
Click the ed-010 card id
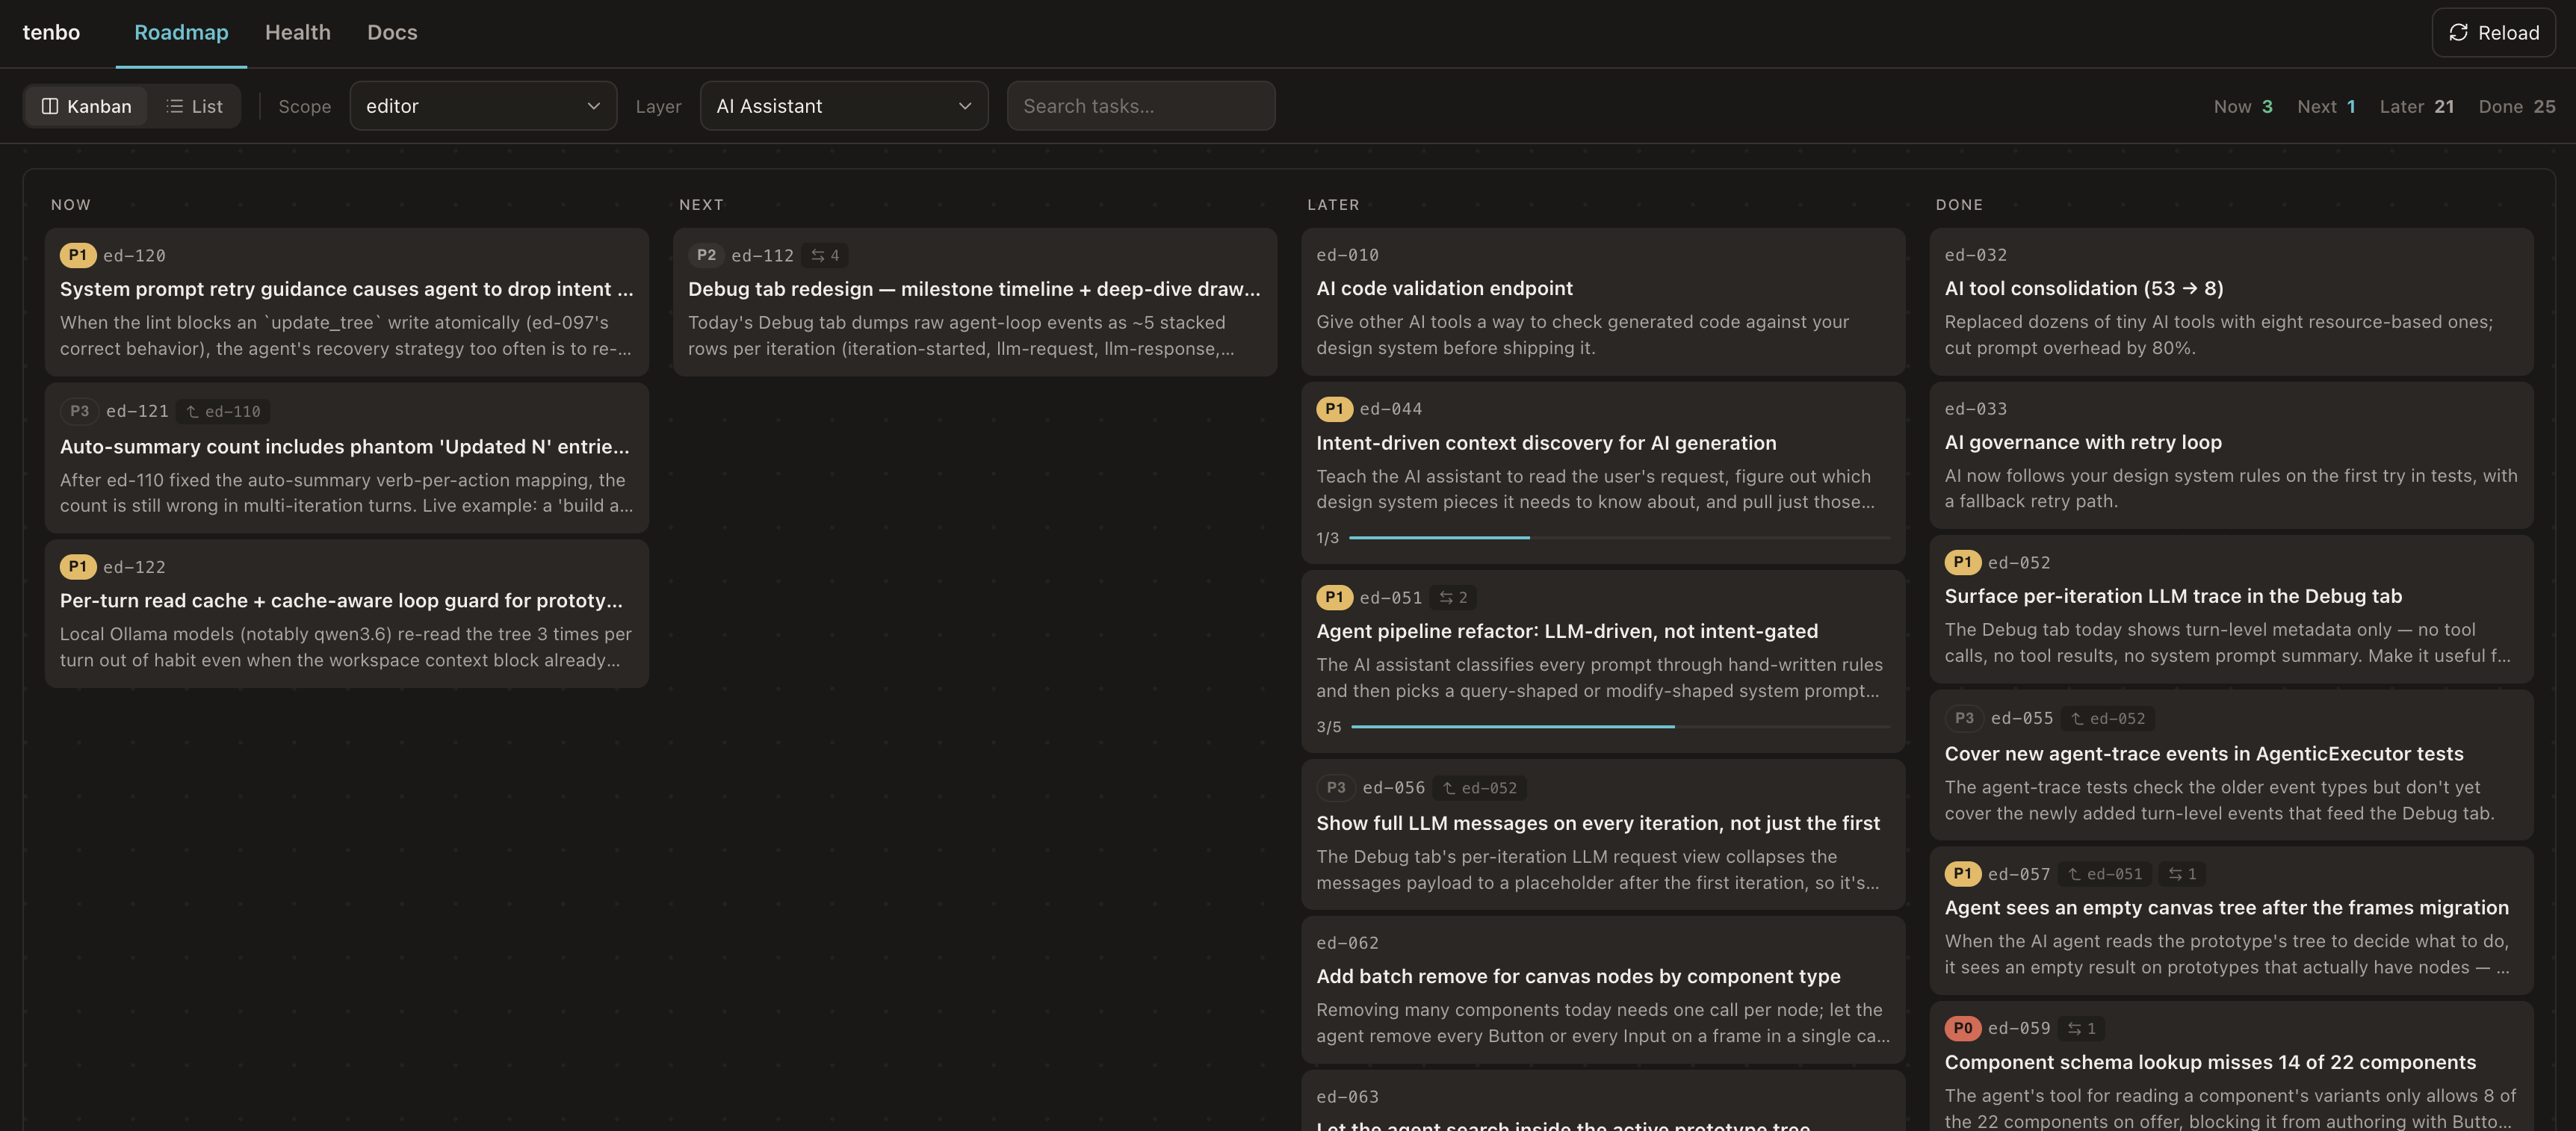pos(1347,255)
